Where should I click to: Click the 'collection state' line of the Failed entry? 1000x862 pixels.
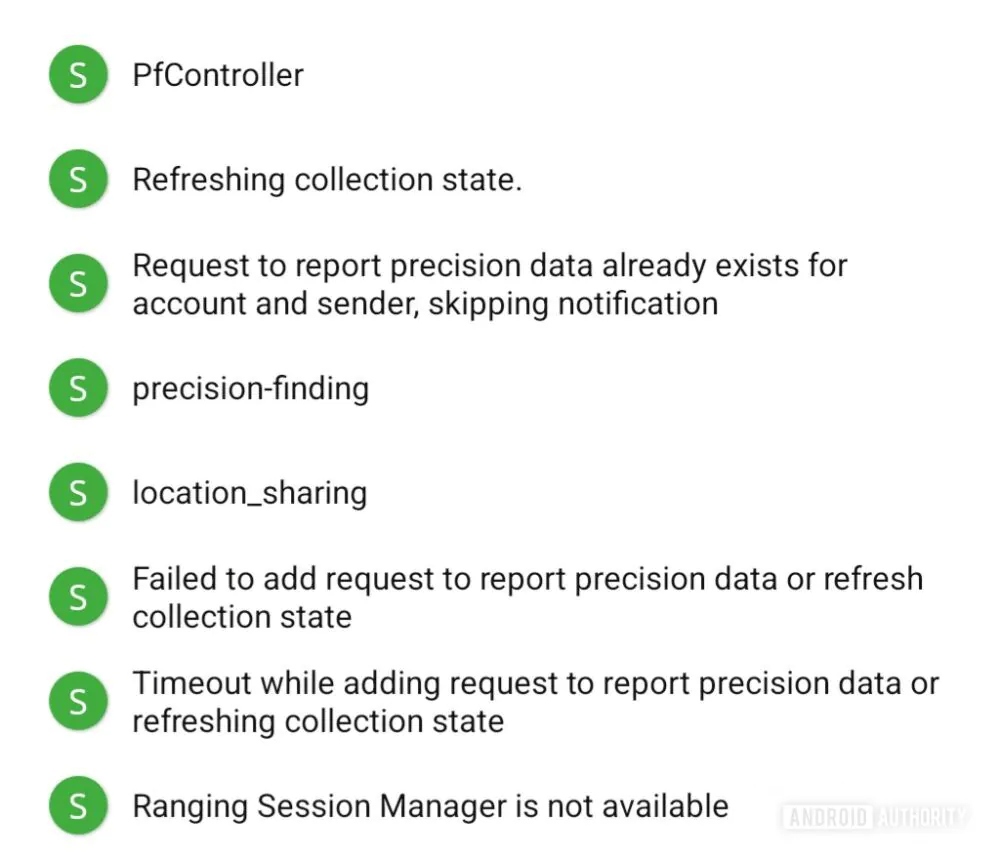click(242, 617)
